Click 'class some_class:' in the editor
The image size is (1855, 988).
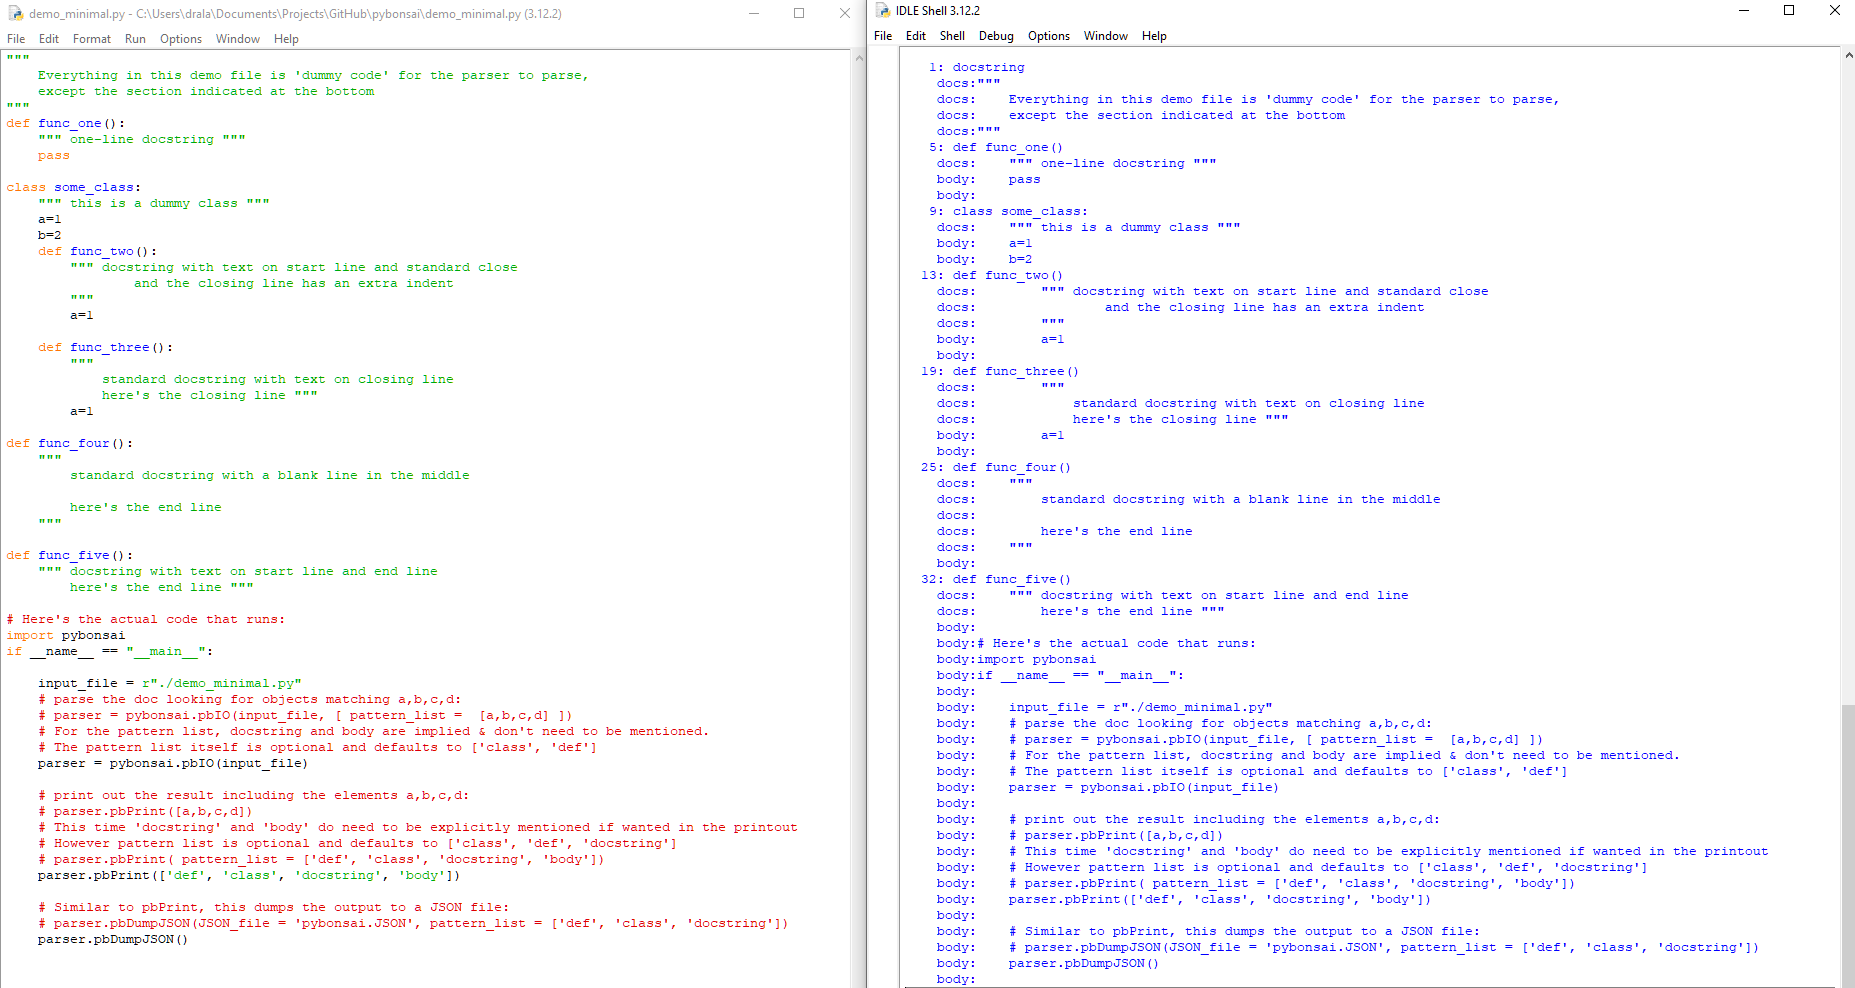(x=74, y=188)
